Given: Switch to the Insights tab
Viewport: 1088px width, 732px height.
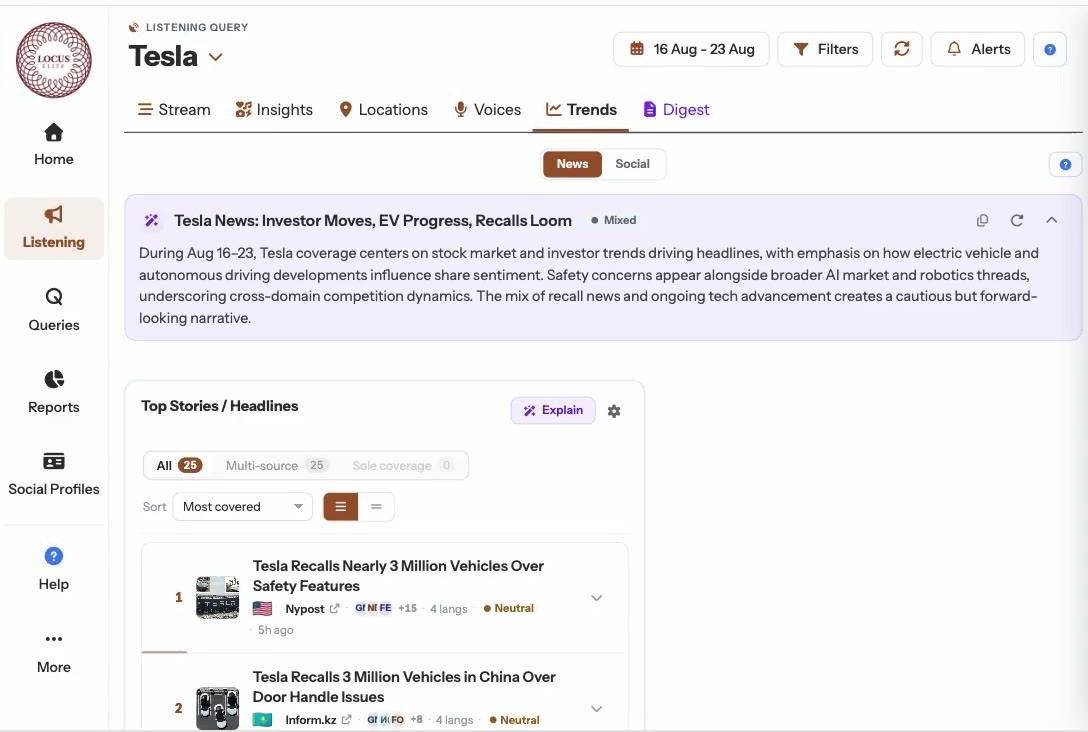Looking at the screenshot, I should pyautogui.click(x=274, y=110).
